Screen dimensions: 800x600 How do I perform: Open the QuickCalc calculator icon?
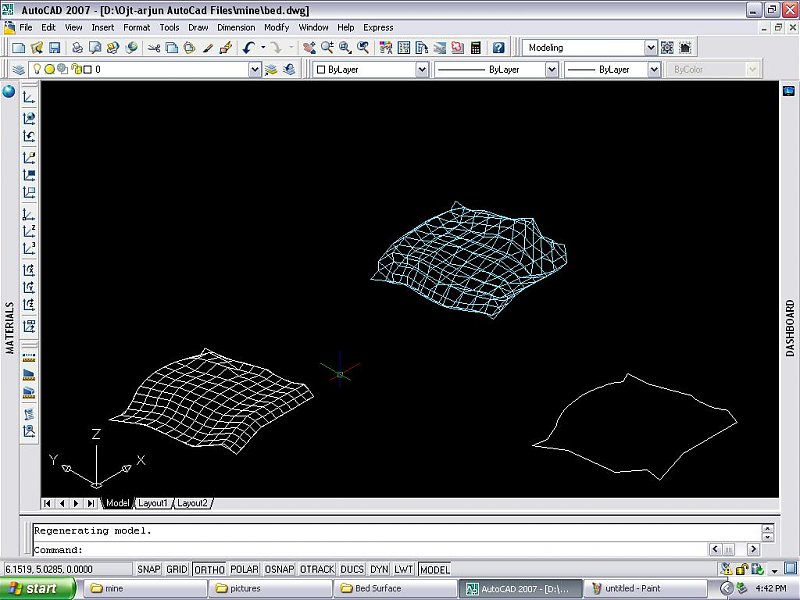point(475,47)
